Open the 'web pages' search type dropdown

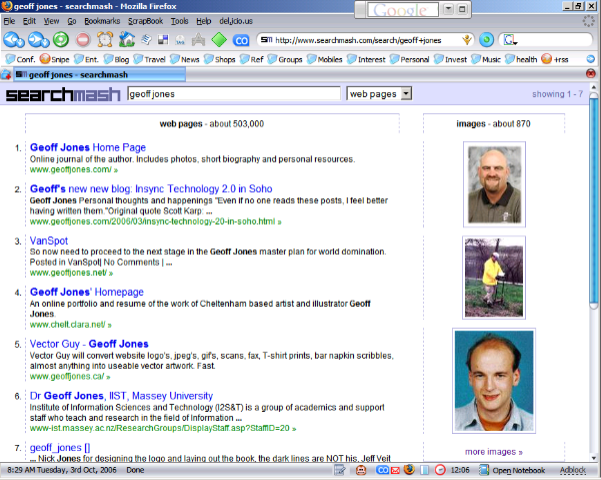coord(379,94)
